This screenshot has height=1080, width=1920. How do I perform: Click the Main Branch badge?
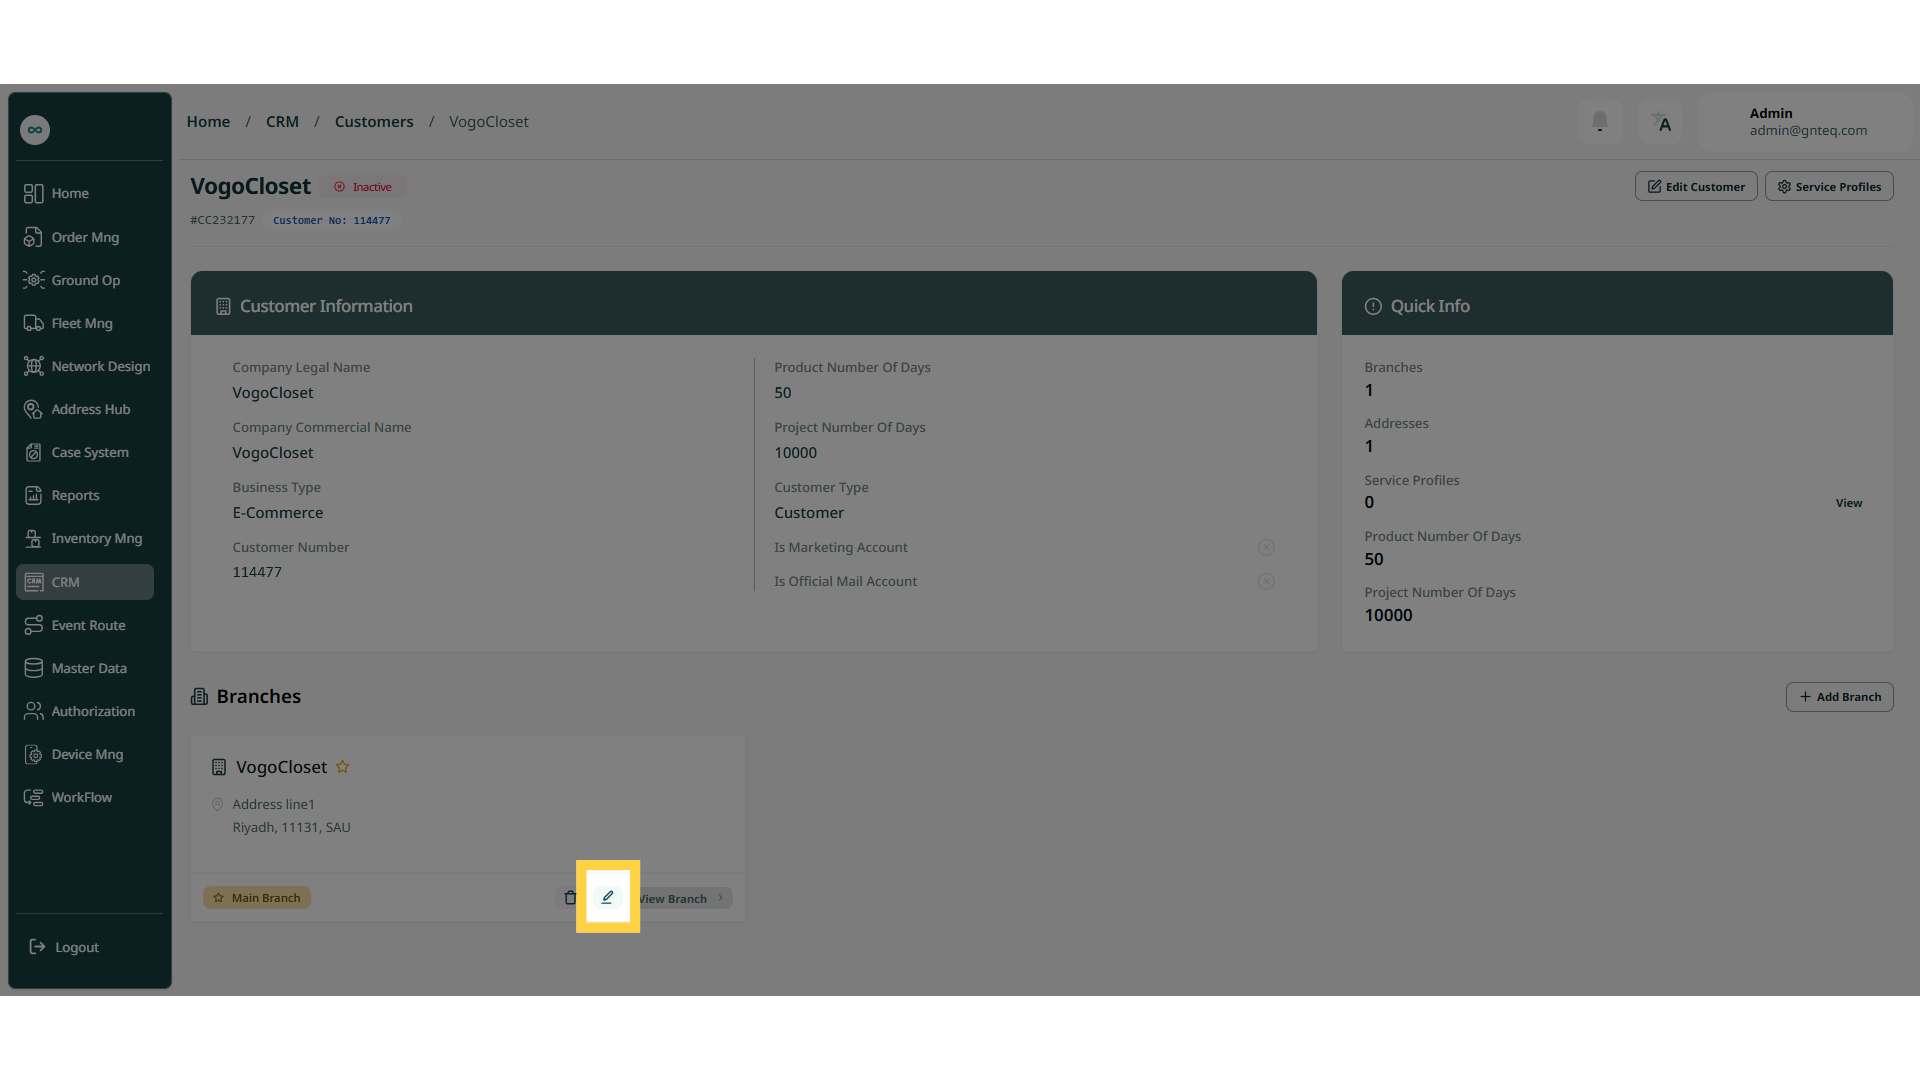point(257,898)
